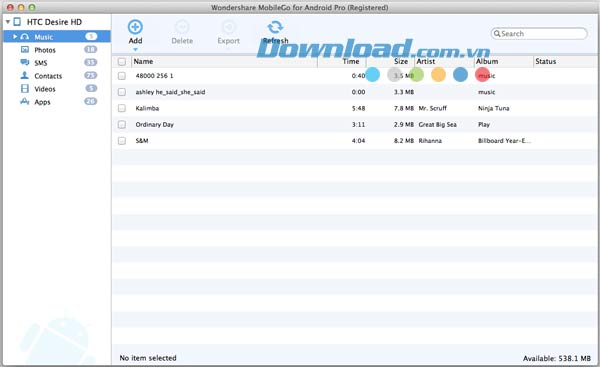
Task: Click the album Play
Action: coord(484,124)
